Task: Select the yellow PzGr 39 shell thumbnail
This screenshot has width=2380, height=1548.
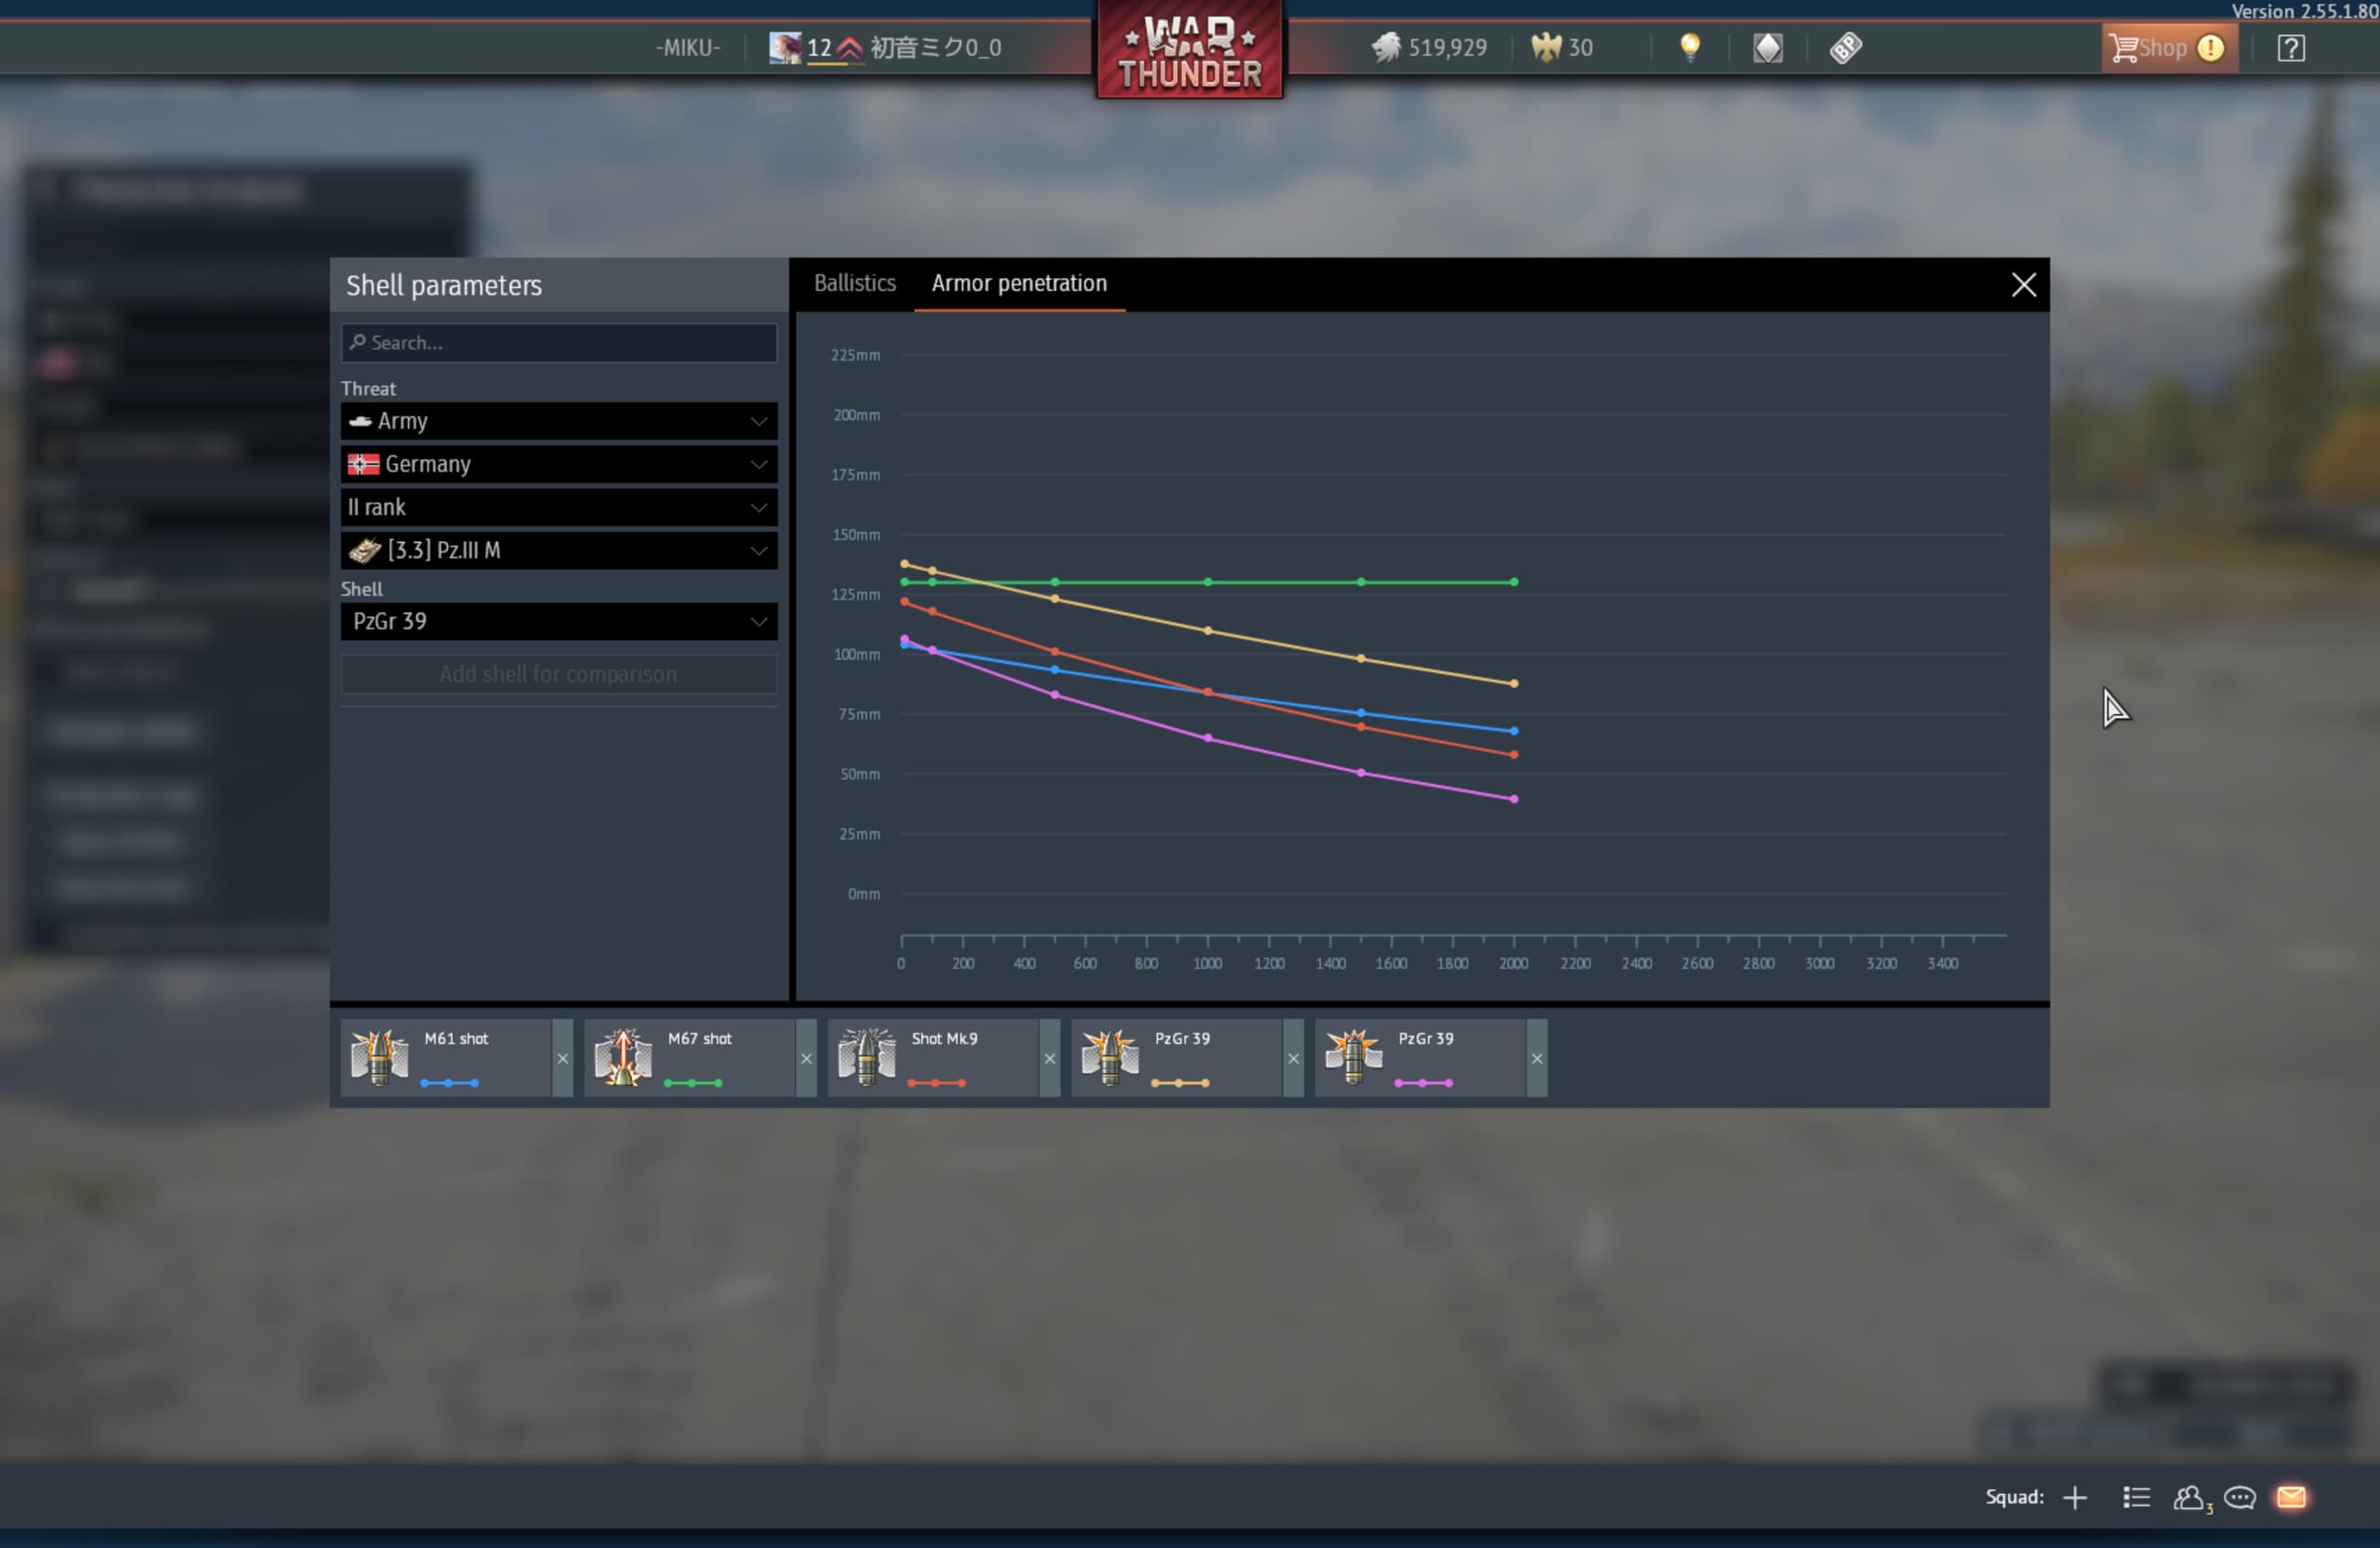Action: coord(1110,1057)
